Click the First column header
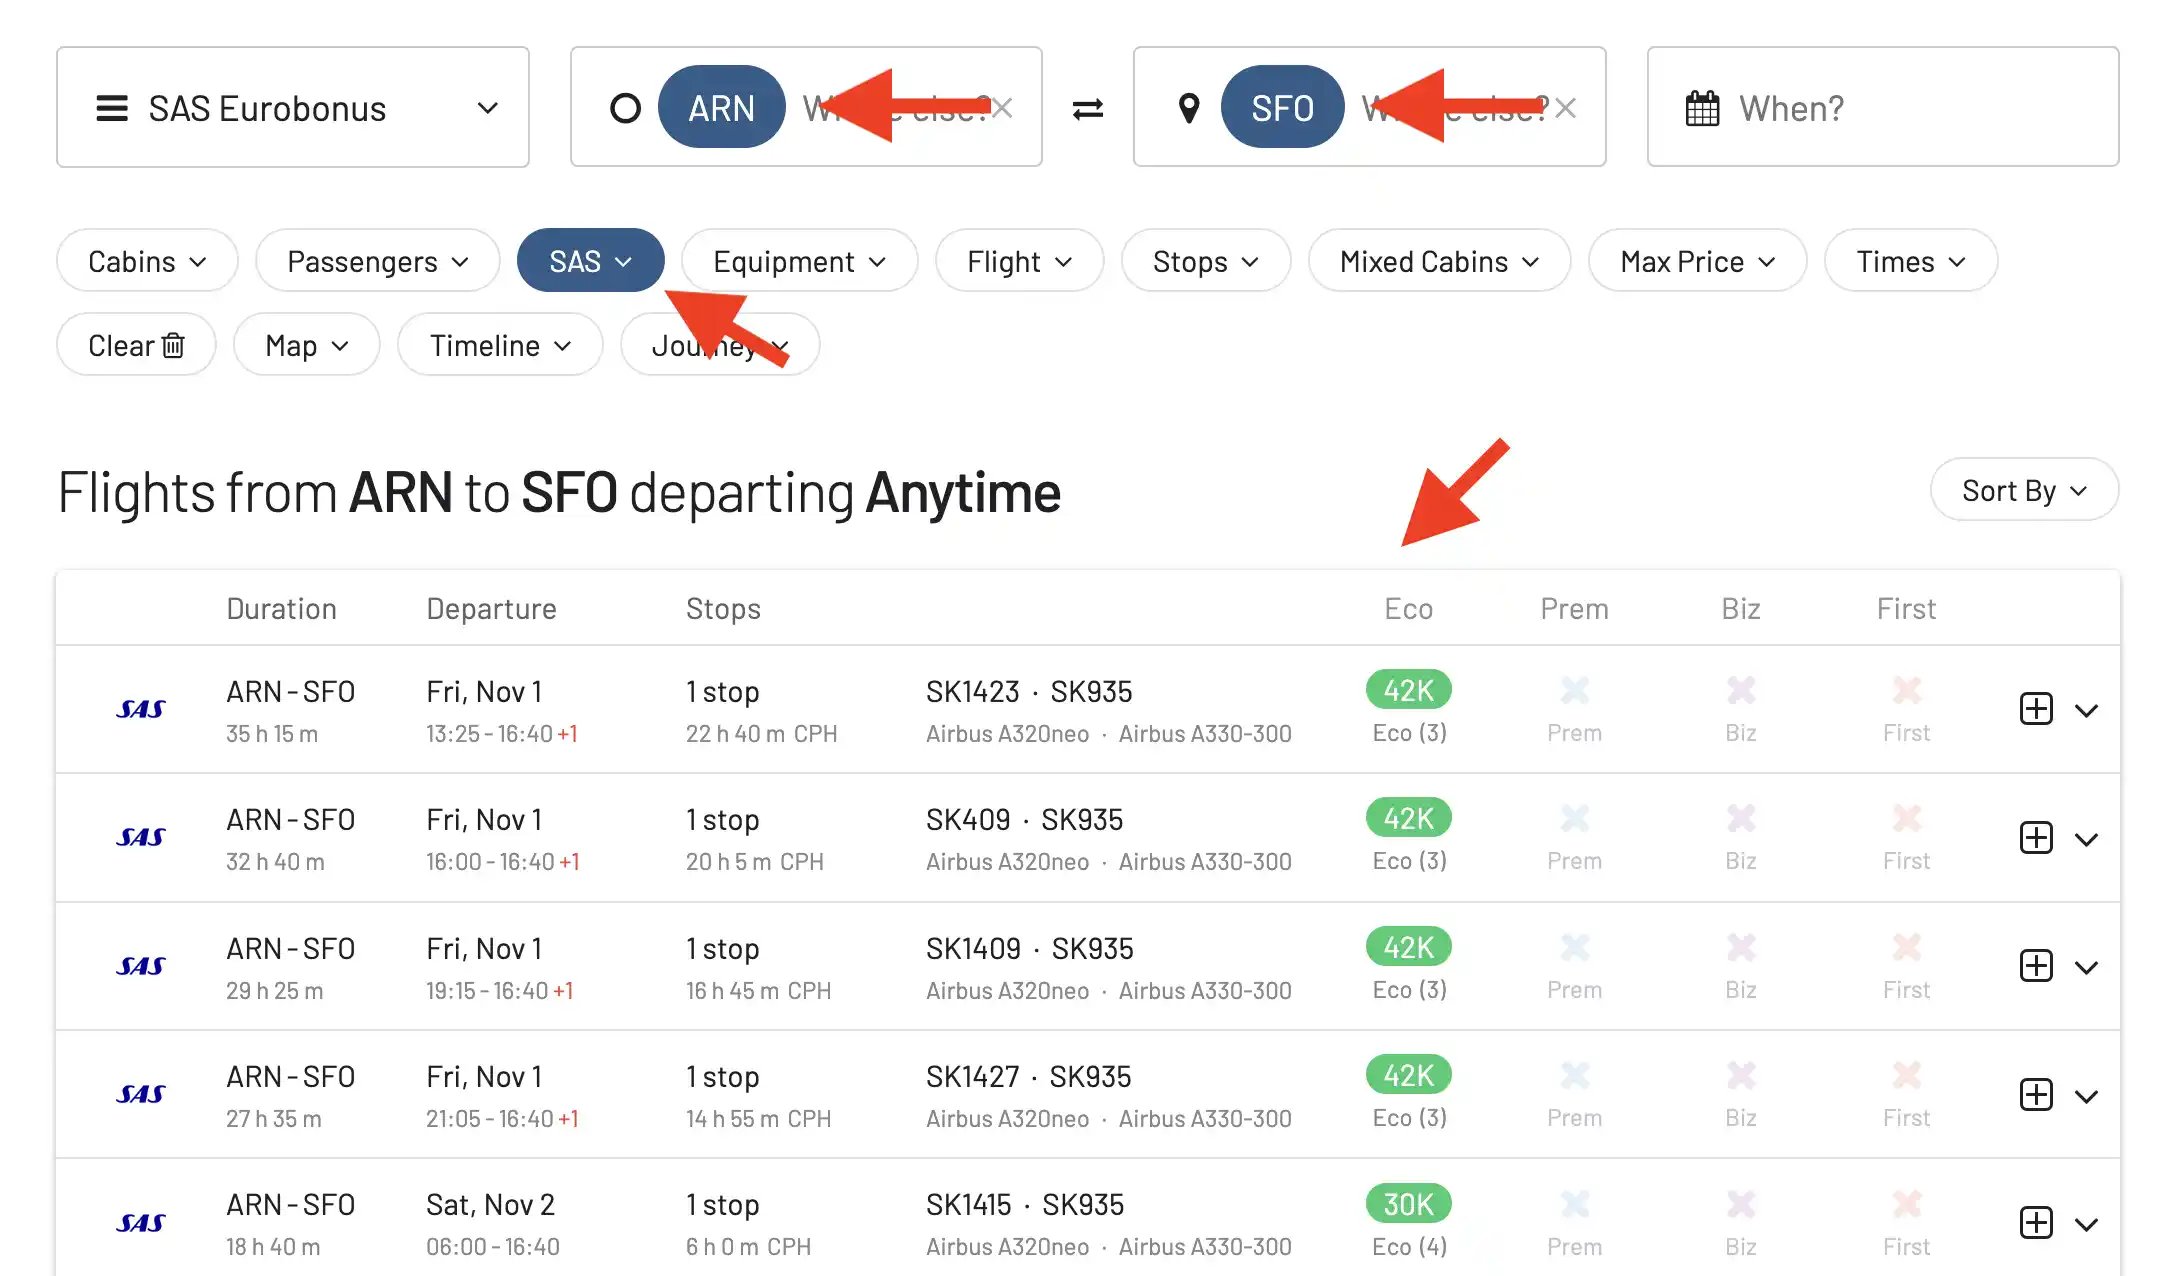The width and height of the screenshot is (2170, 1276). coord(1906,608)
